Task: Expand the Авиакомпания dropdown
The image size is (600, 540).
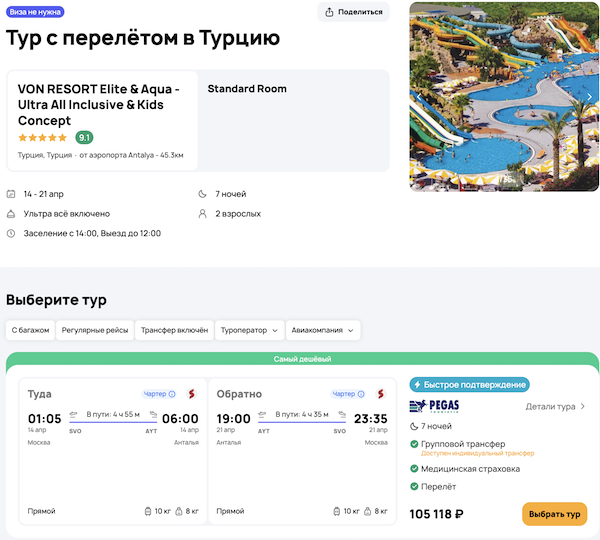Action: [x=323, y=330]
